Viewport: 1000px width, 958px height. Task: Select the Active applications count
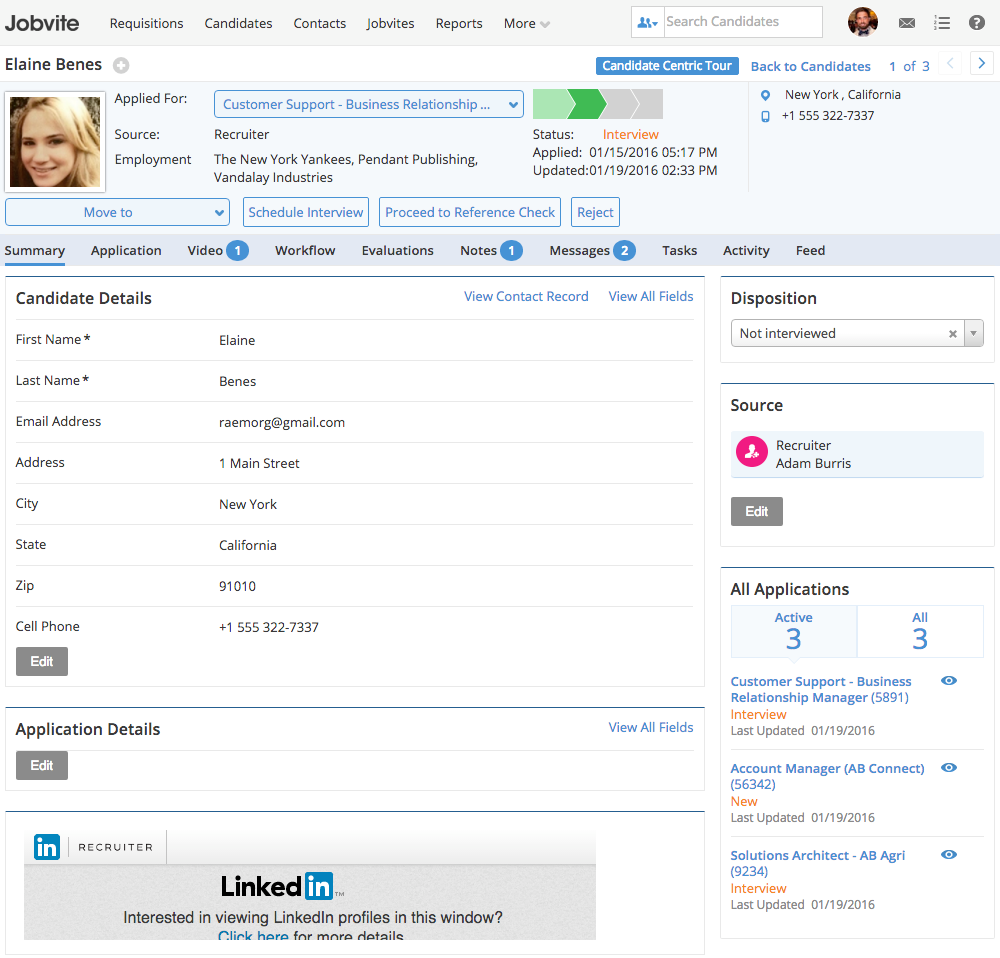click(x=793, y=631)
